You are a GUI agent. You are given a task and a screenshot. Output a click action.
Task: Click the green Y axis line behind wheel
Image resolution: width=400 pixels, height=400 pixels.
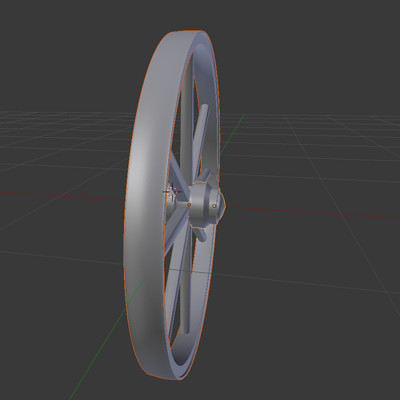pyautogui.click(x=232, y=133)
